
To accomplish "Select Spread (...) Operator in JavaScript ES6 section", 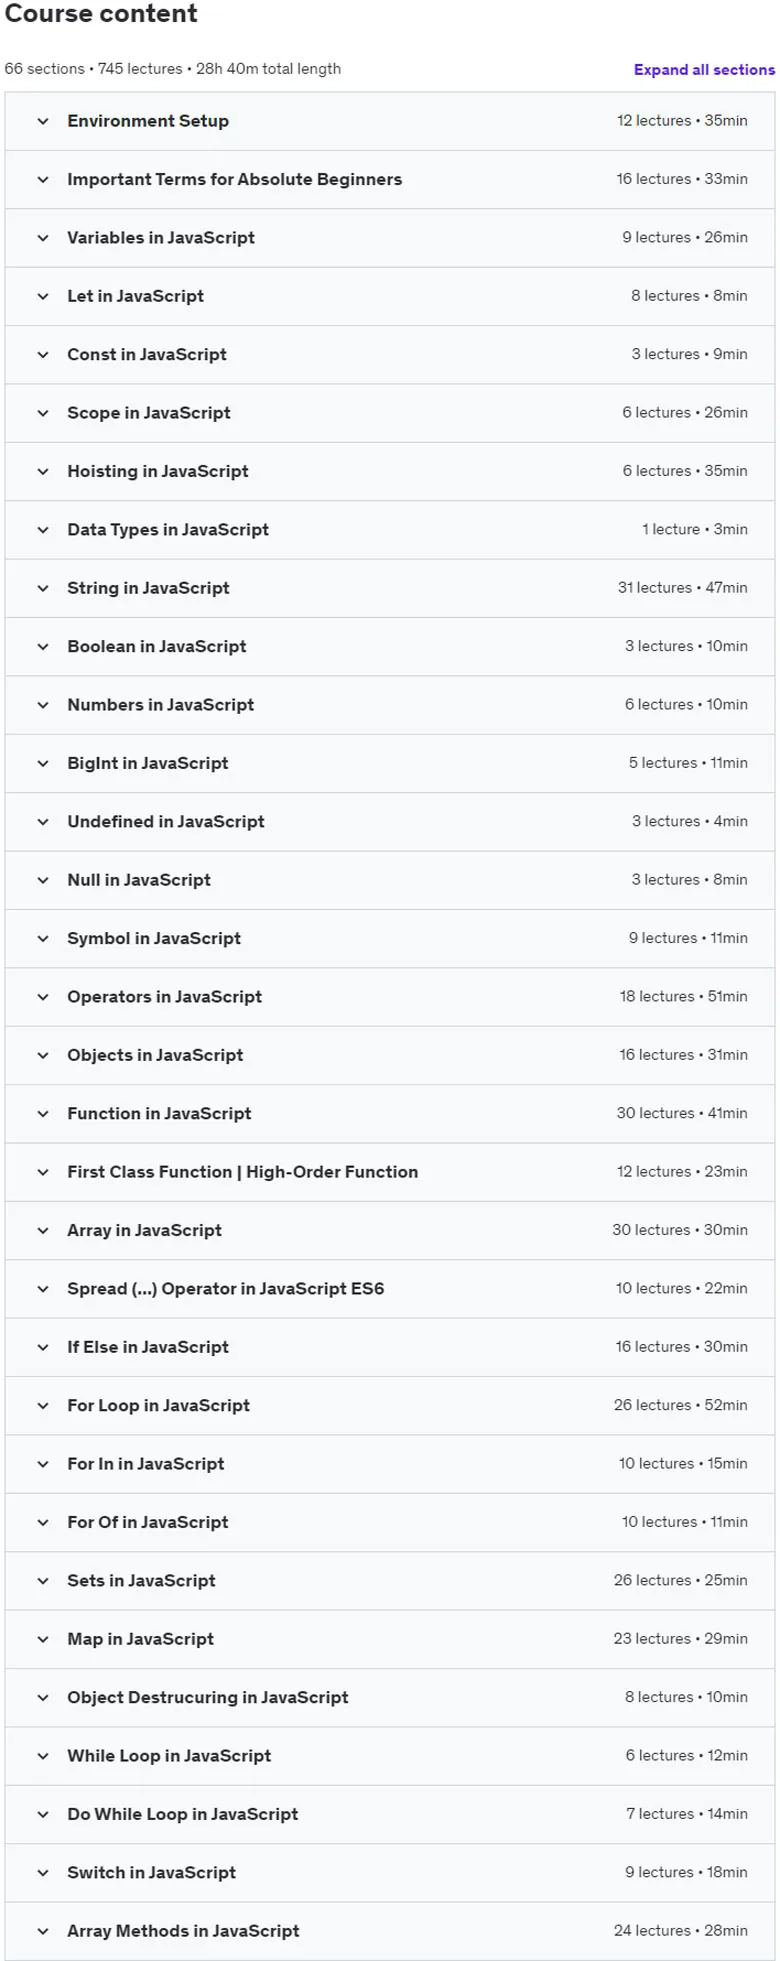I will 390,1289.
